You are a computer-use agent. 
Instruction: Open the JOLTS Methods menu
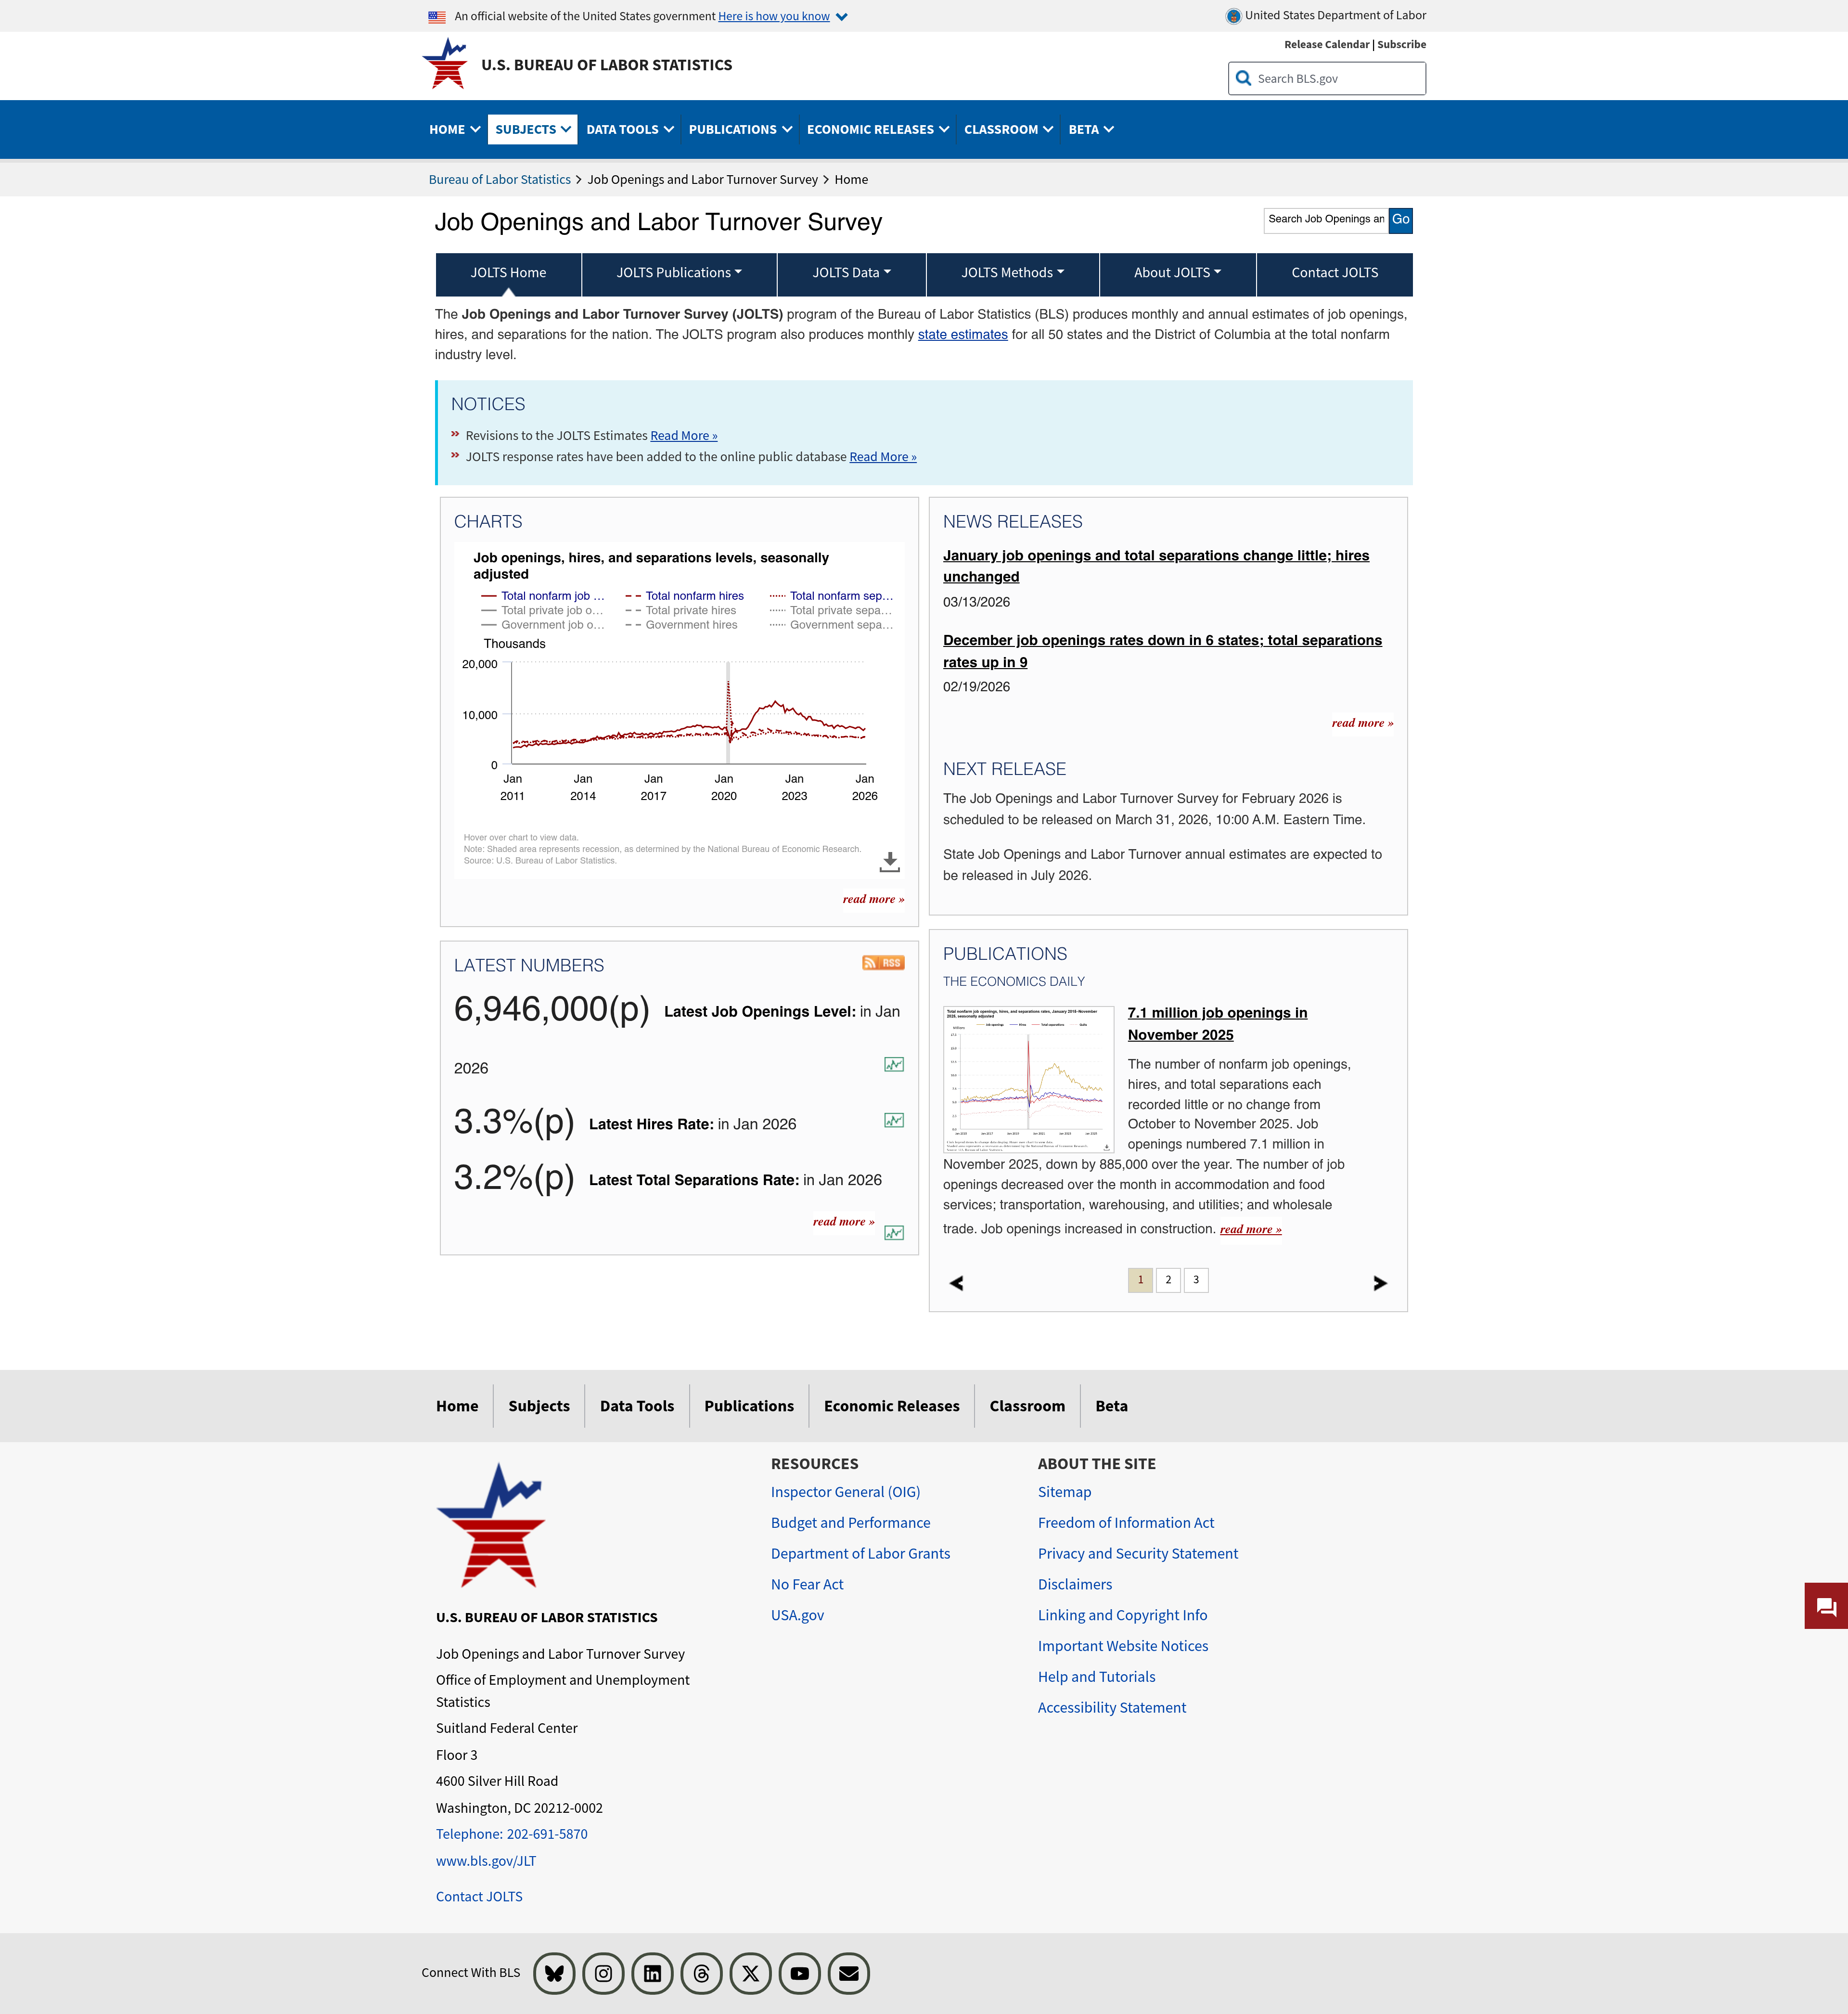tap(1013, 273)
